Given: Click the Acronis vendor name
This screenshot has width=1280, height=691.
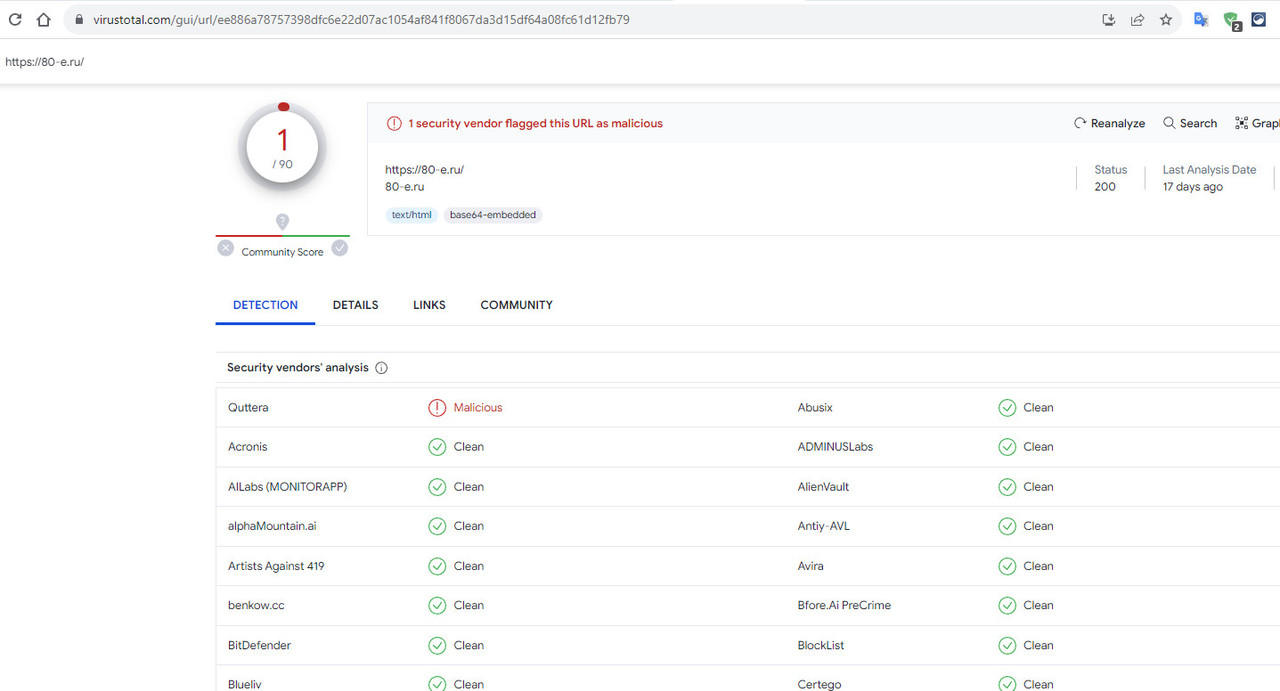Looking at the screenshot, I should 248,447.
